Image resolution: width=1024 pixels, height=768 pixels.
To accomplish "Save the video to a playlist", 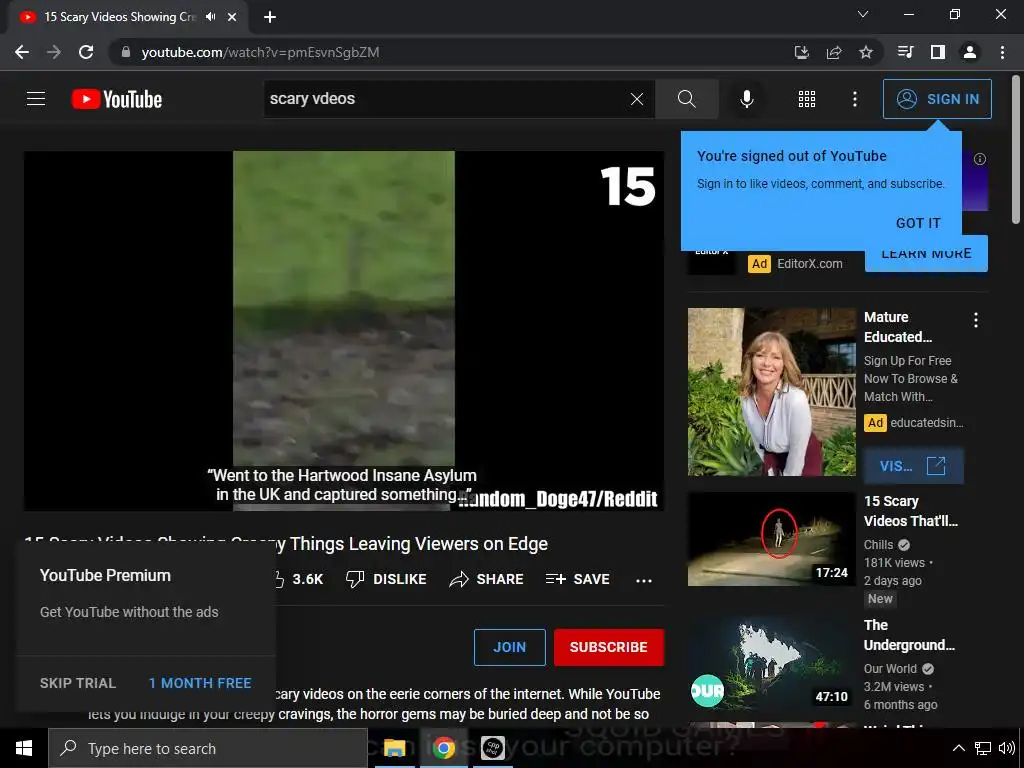I will 577,579.
